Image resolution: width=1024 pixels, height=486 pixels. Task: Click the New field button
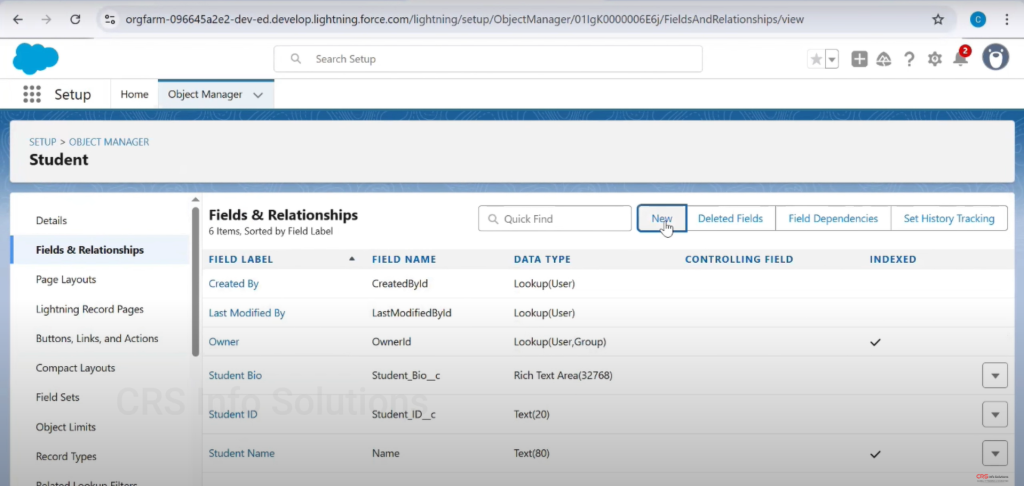point(662,219)
